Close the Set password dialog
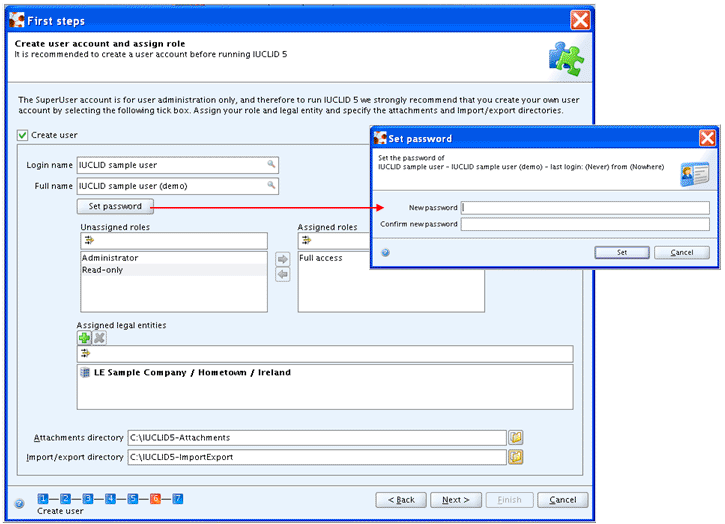The height and width of the screenshot is (524, 725). 707,138
